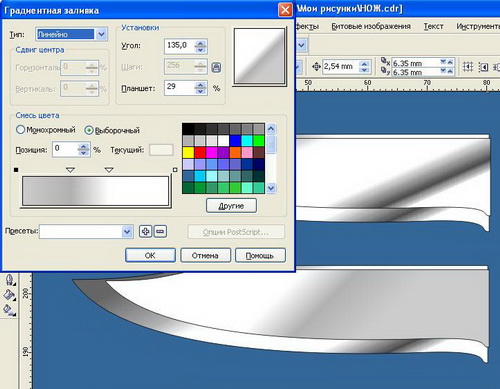The image size is (500, 389).
Task: Decrease the Позиция value
Action: 83,153
